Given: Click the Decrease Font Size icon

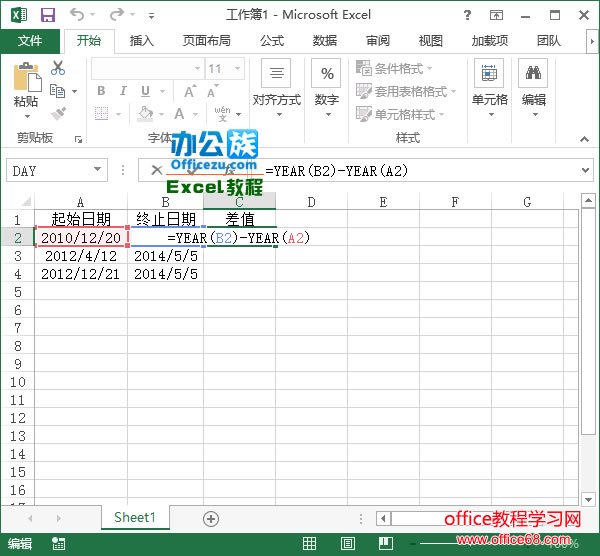Looking at the screenshot, I should click(x=213, y=92).
